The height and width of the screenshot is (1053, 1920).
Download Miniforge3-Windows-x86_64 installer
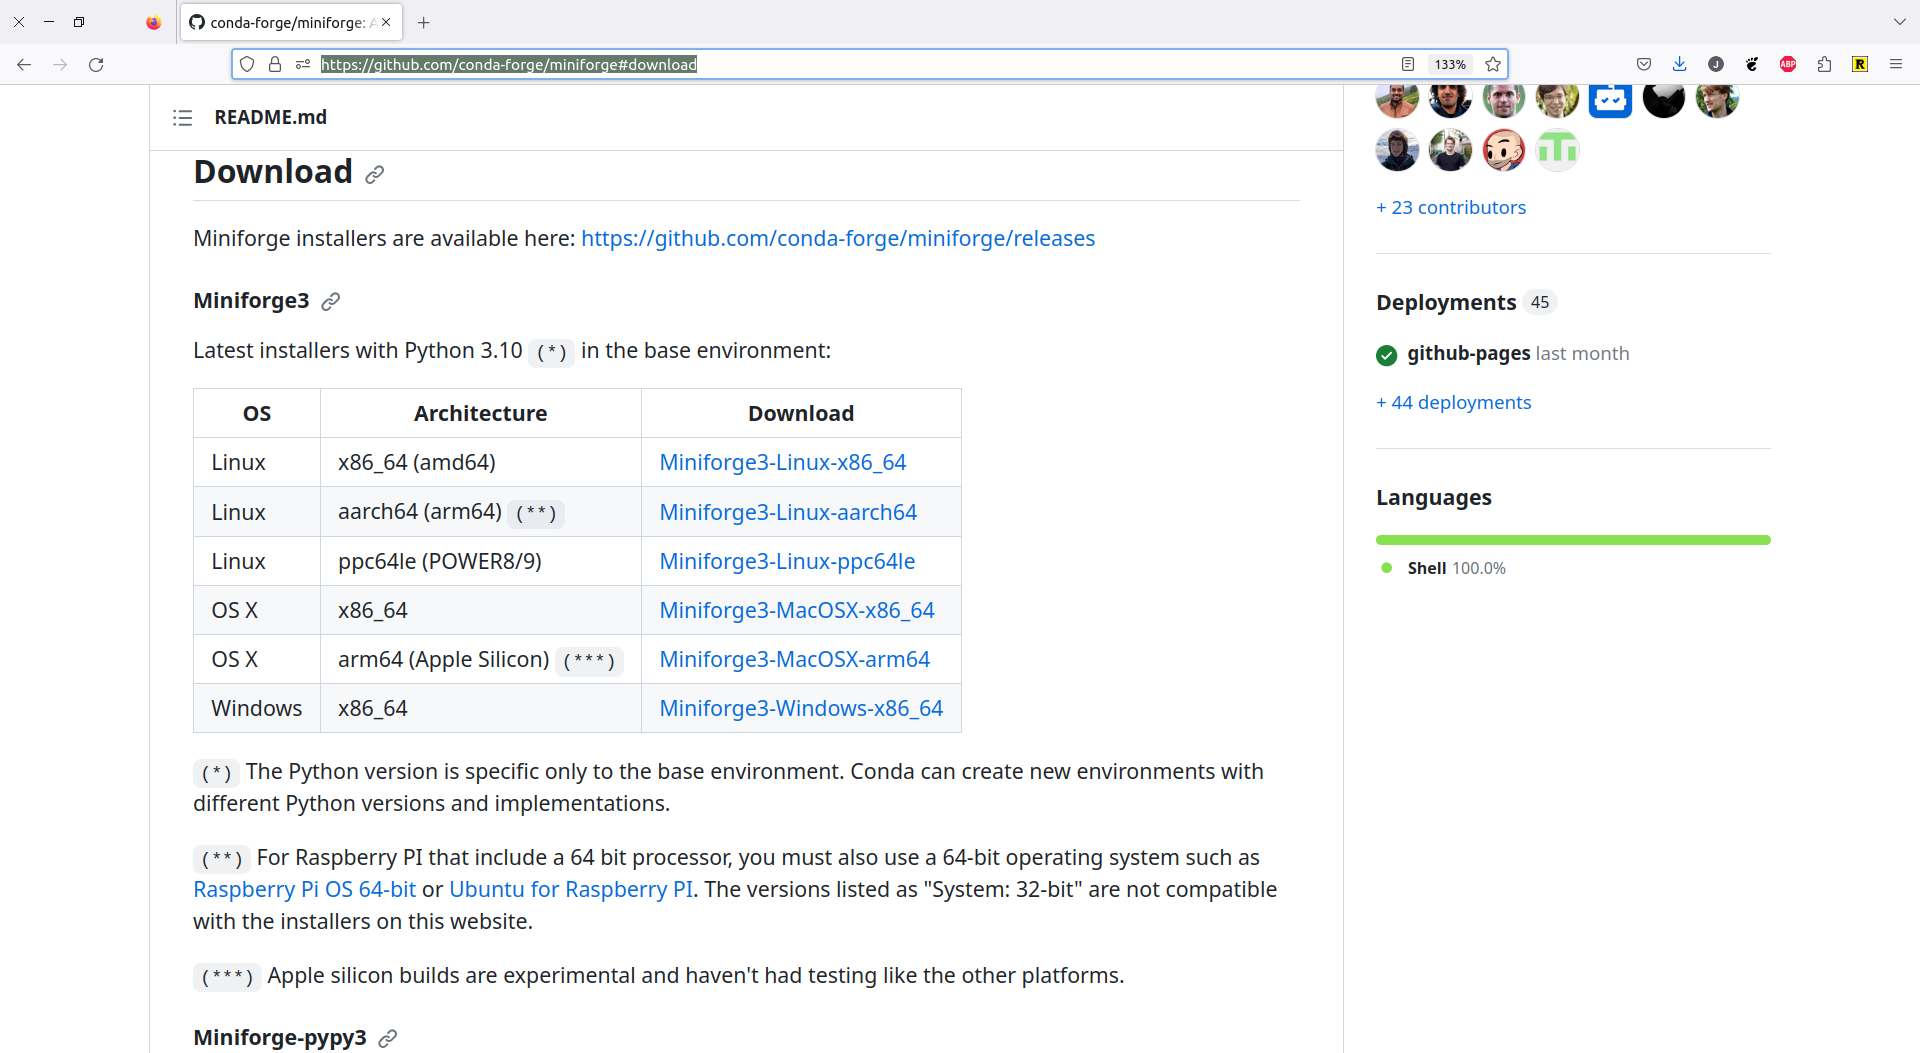coord(801,709)
